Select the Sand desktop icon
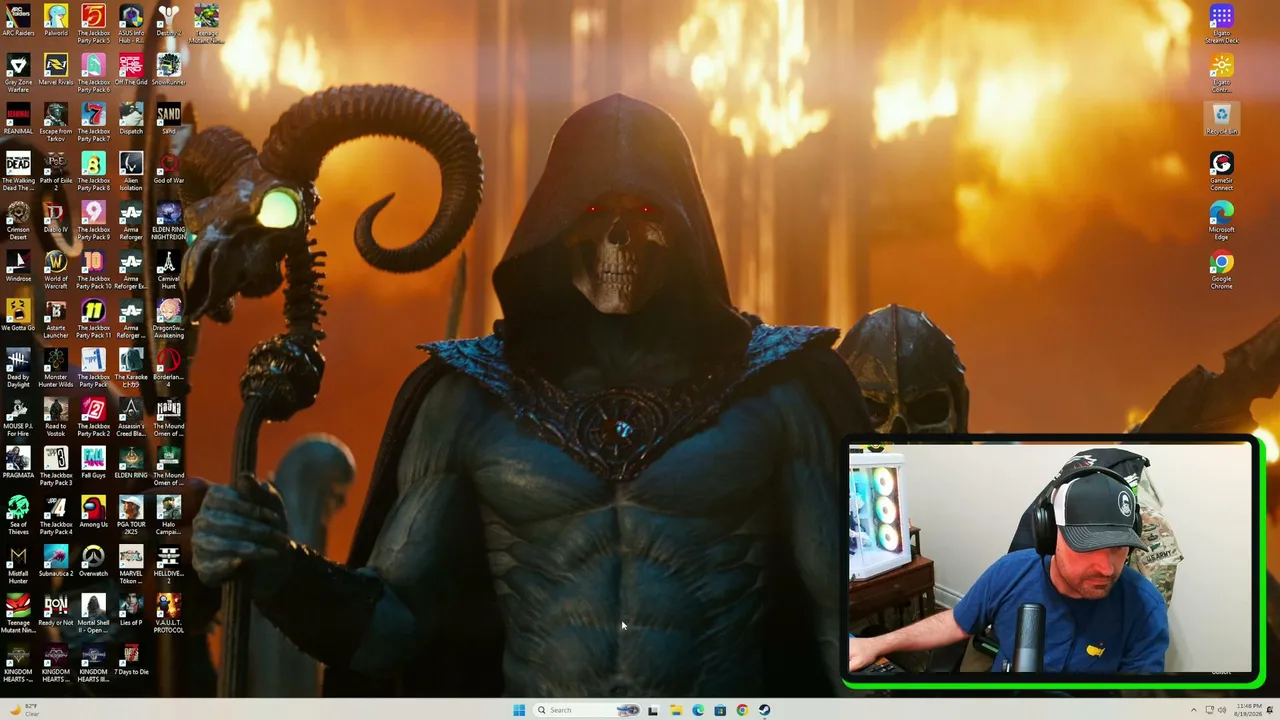Image resolution: width=1280 pixels, height=720 pixels. [169, 118]
